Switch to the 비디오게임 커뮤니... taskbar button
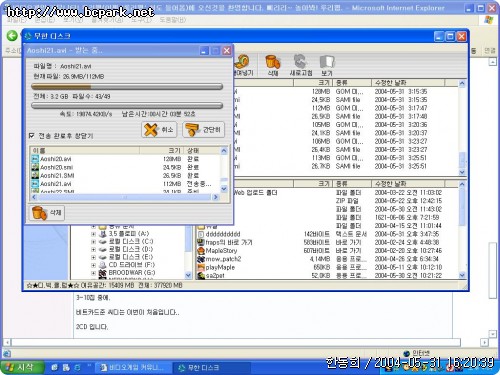This screenshot has height=375, width=500. (133, 368)
